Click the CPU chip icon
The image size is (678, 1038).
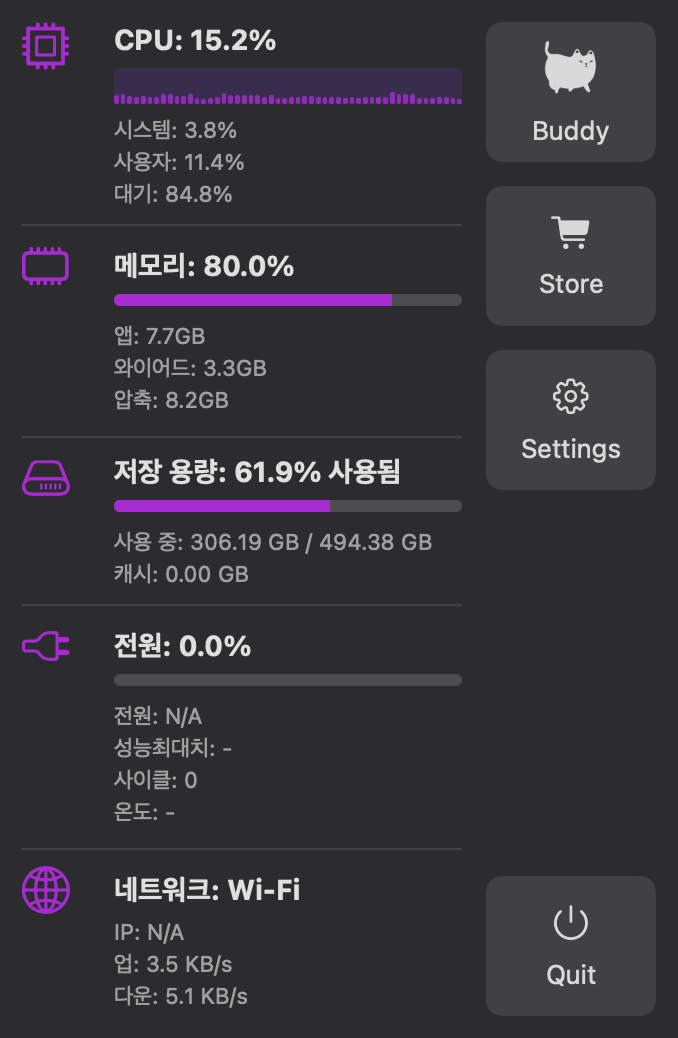(45, 45)
